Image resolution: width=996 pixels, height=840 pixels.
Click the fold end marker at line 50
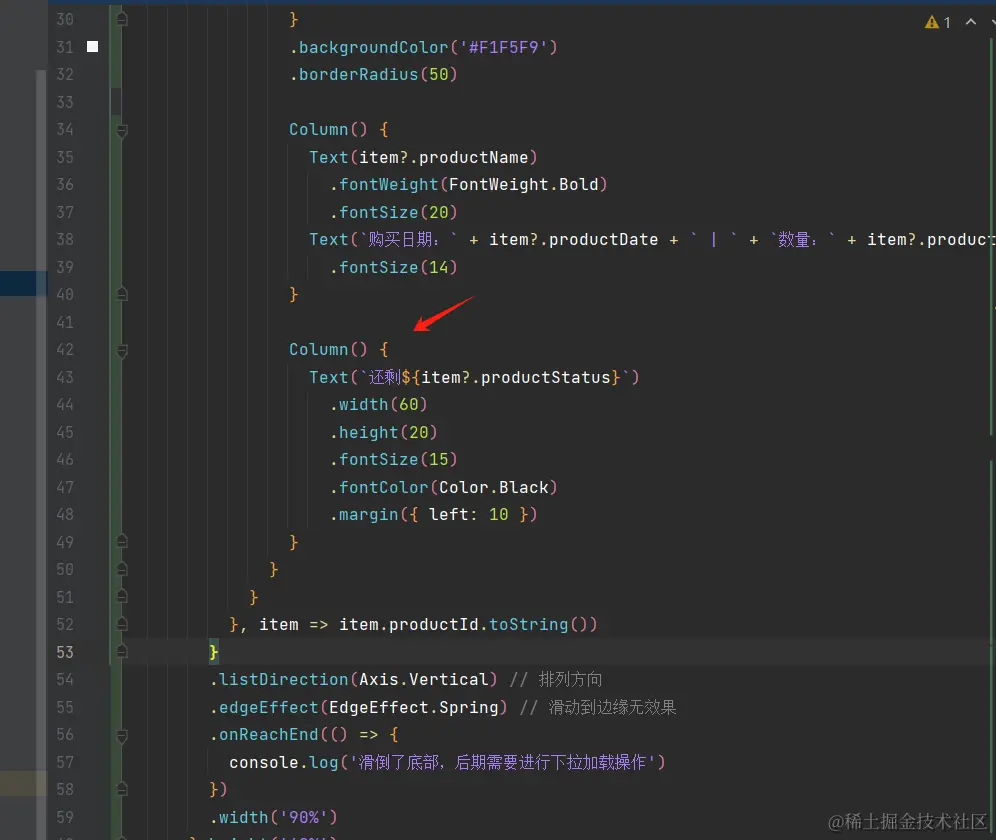pos(122,569)
